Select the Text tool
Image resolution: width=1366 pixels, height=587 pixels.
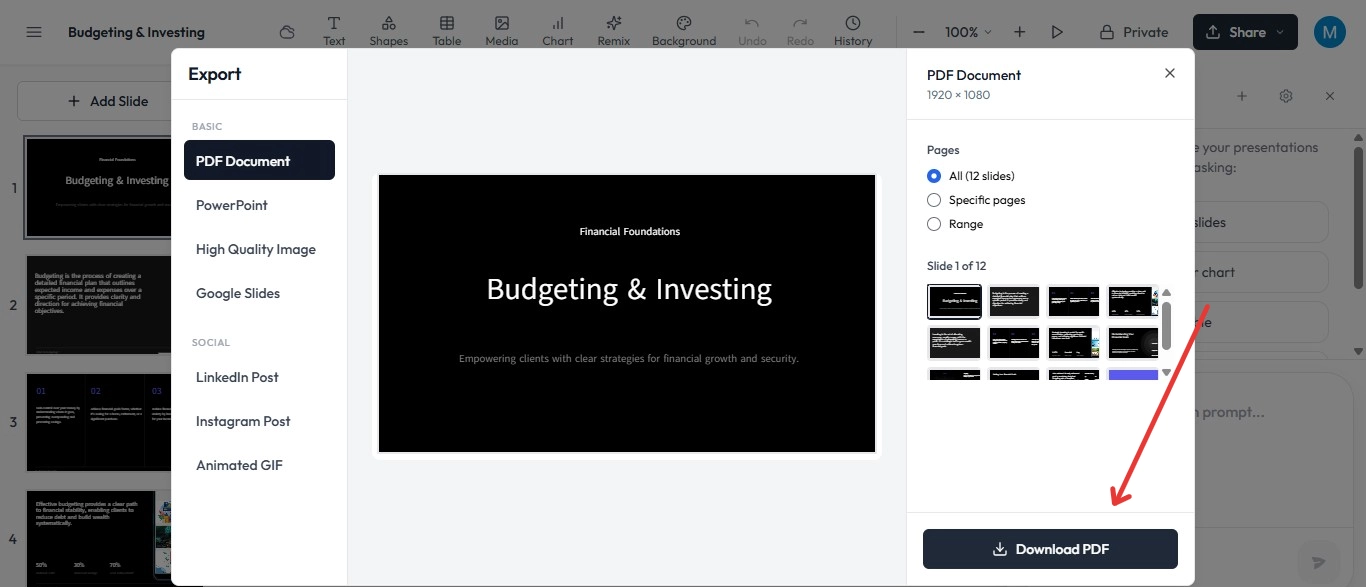pyautogui.click(x=334, y=31)
